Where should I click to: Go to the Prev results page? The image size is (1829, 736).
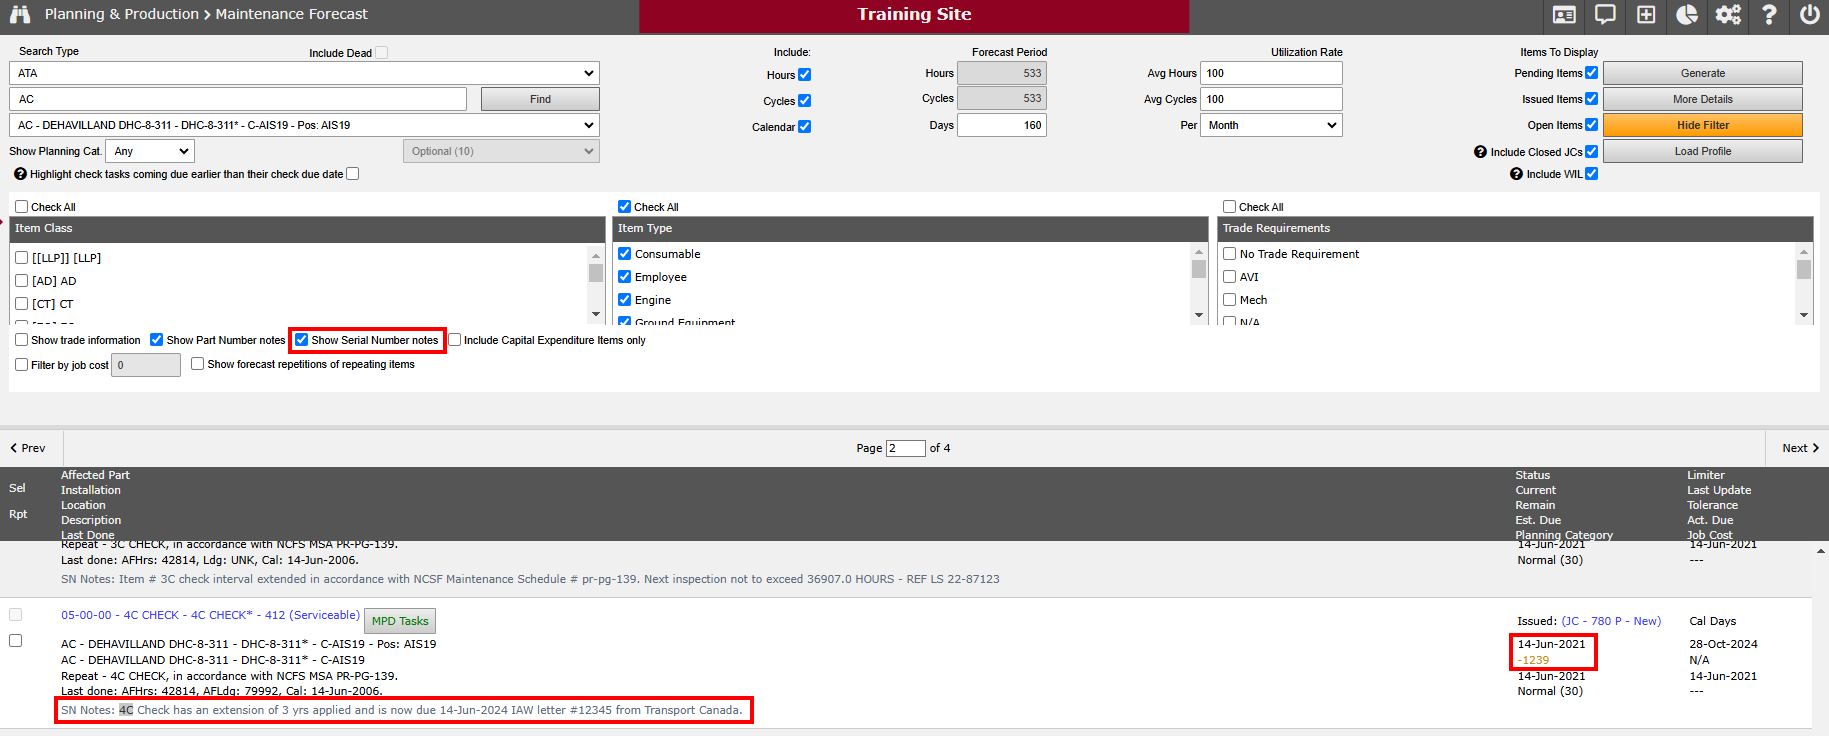click(29, 448)
